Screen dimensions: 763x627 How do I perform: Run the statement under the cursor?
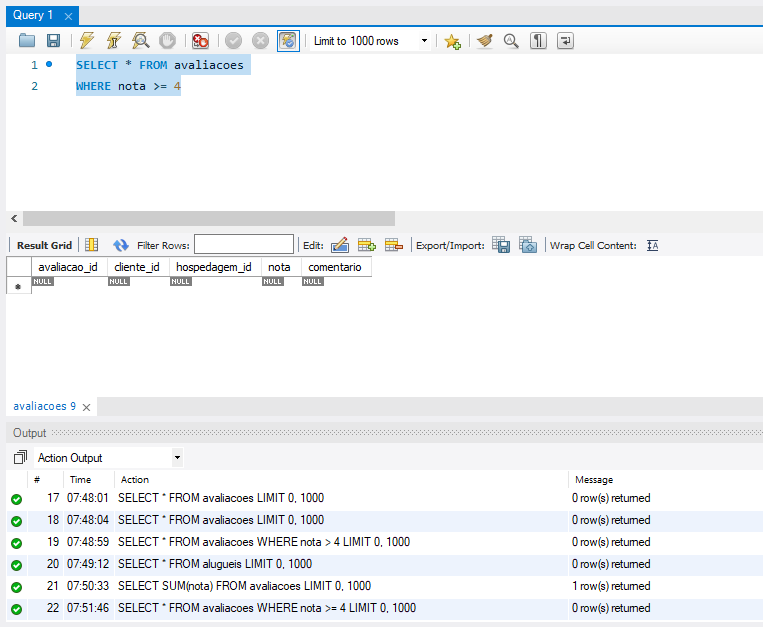coord(114,41)
